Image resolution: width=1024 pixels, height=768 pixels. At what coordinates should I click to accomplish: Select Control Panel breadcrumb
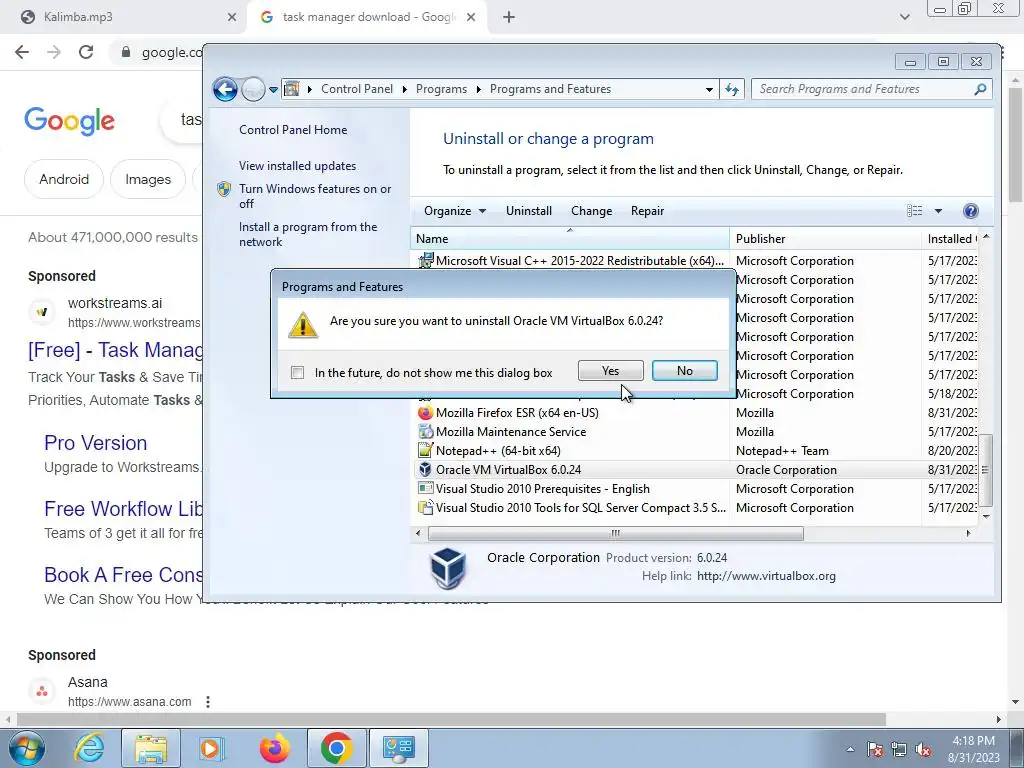coord(357,89)
